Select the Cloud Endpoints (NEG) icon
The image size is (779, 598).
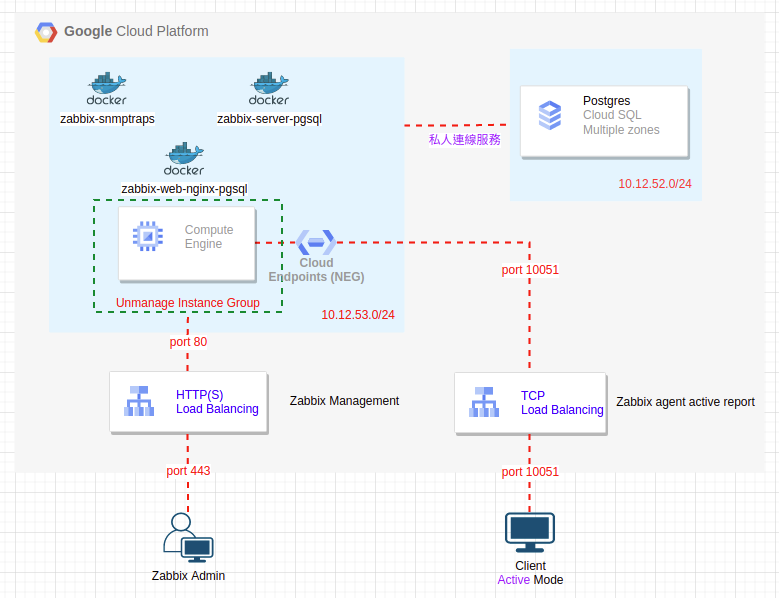316,242
